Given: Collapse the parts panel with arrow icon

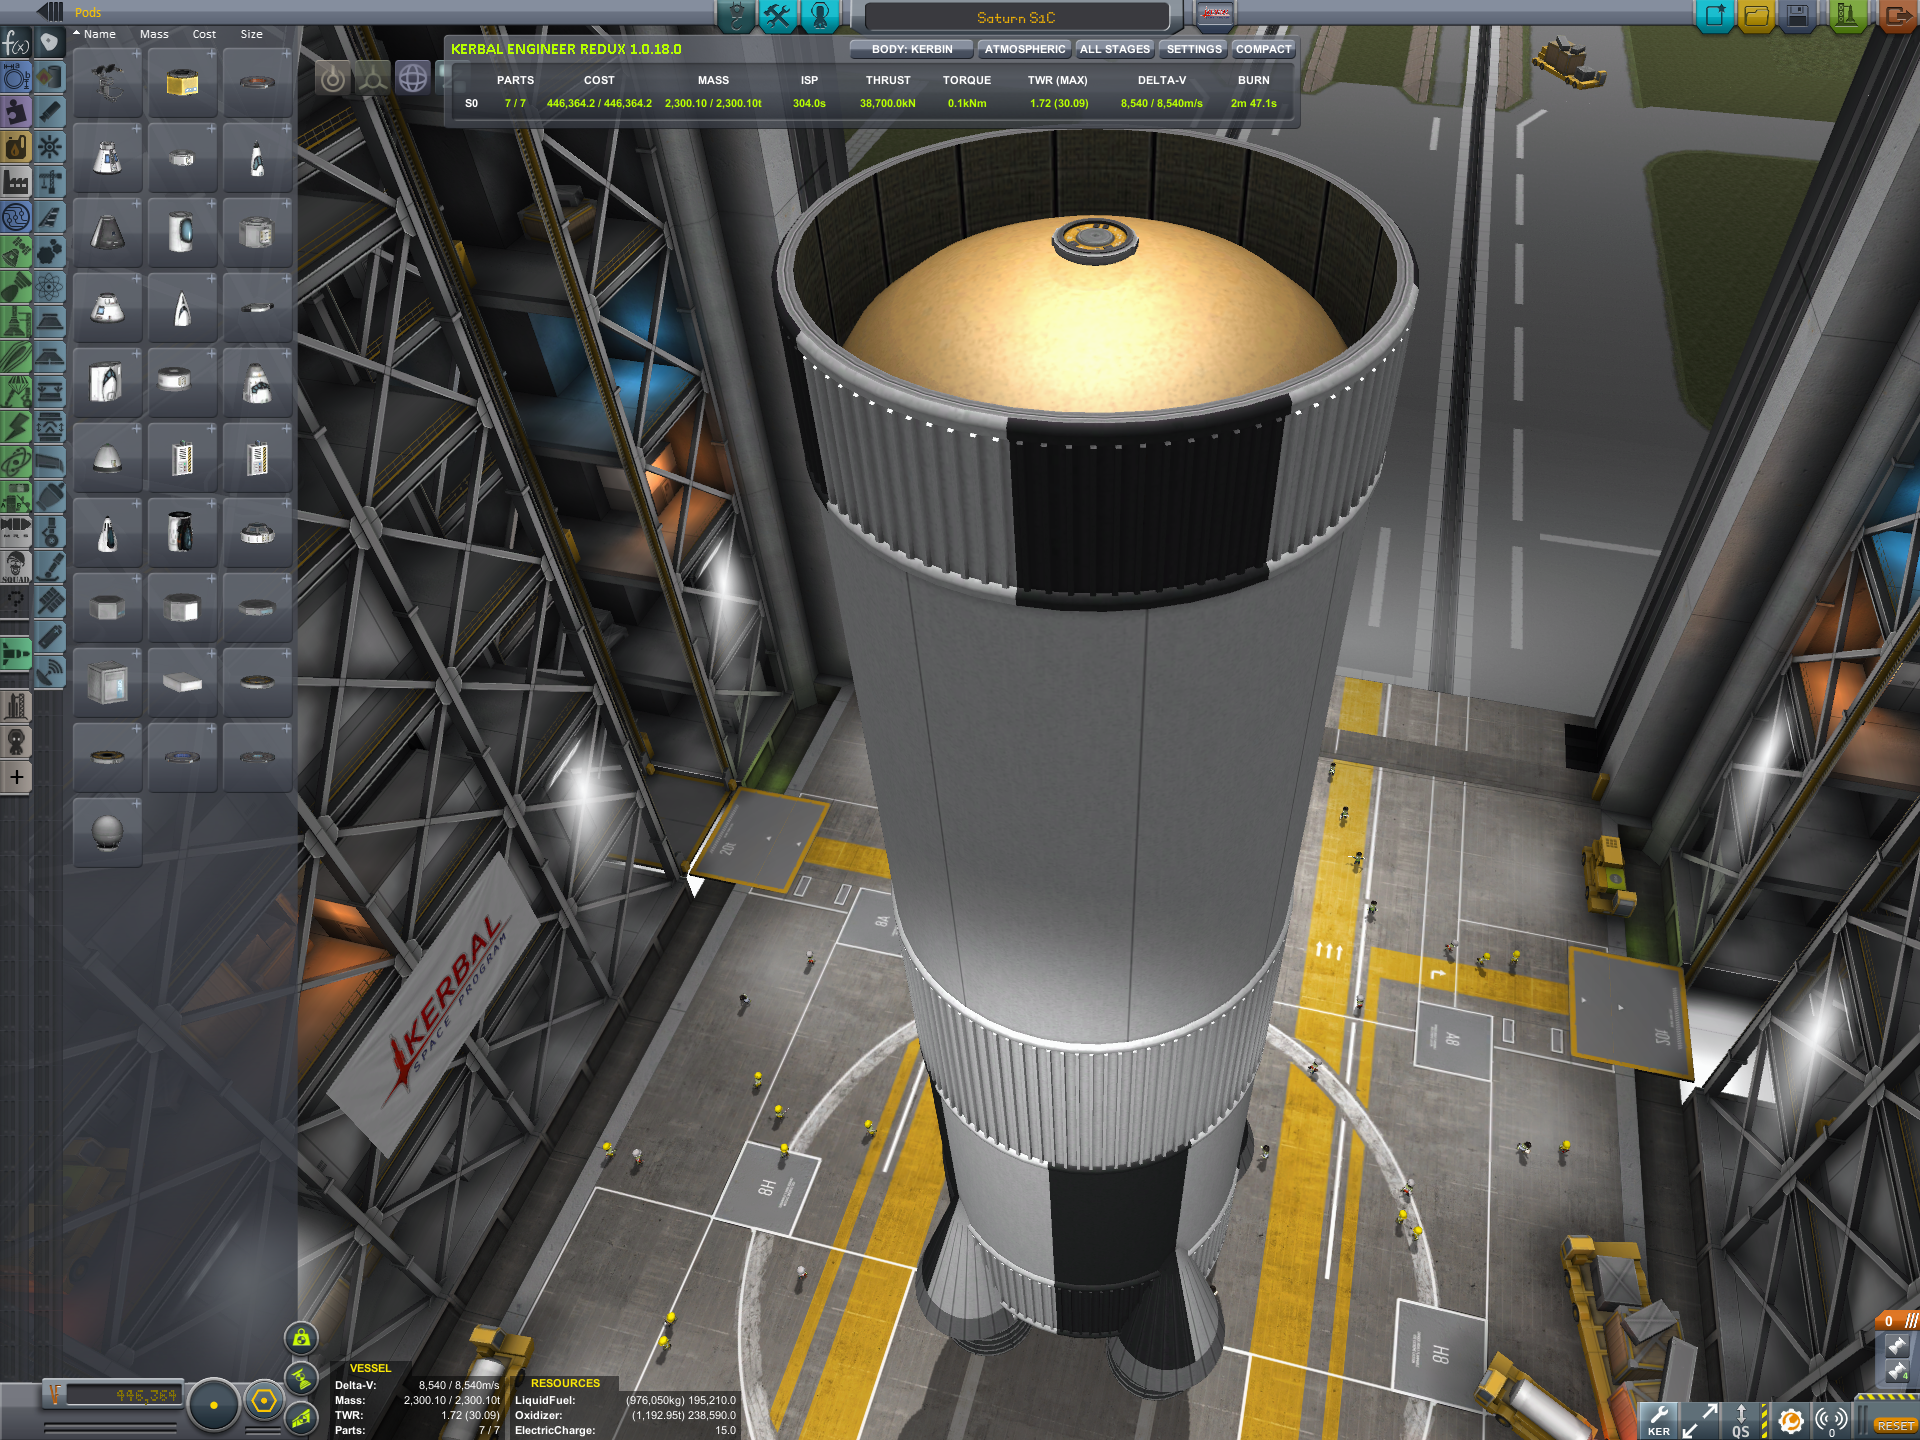Looking at the screenshot, I should point(49,12).
